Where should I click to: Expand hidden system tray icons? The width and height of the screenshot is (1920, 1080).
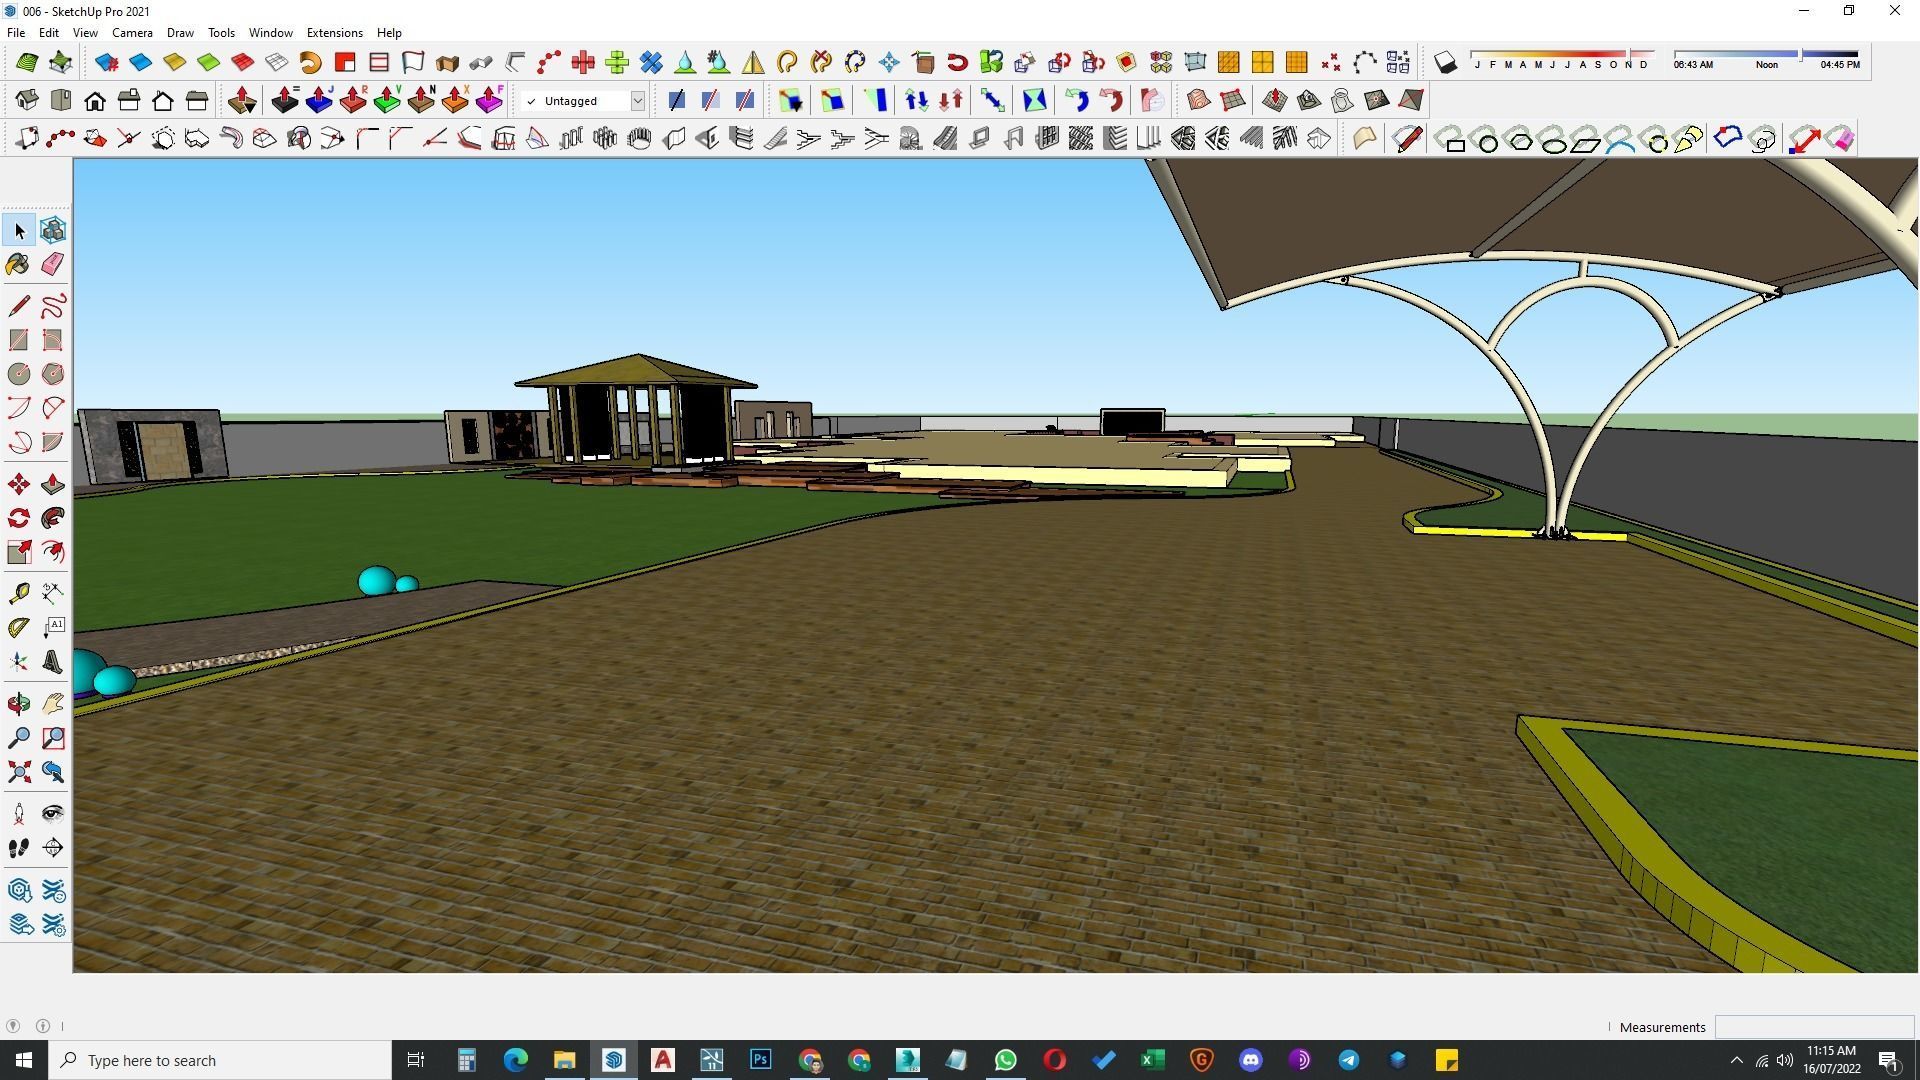[1736, 1060]
